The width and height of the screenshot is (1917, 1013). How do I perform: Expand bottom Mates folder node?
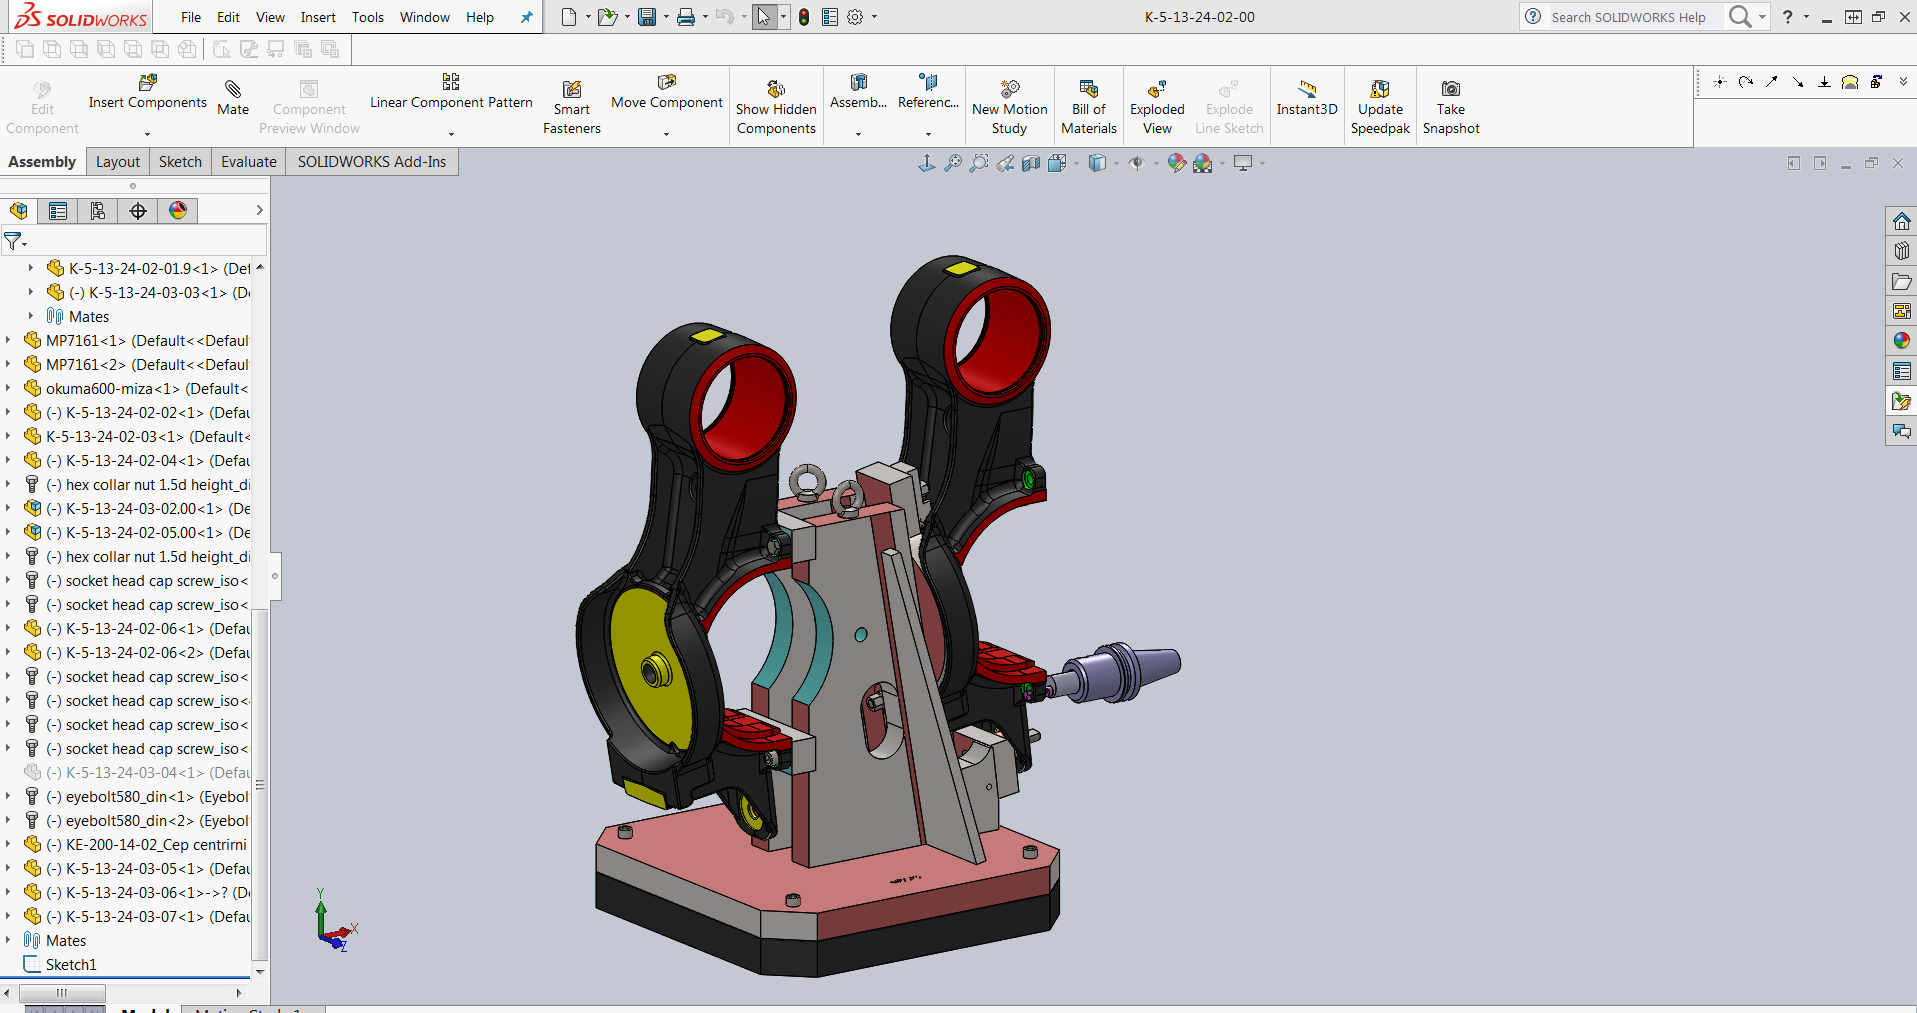coord(8,940)
